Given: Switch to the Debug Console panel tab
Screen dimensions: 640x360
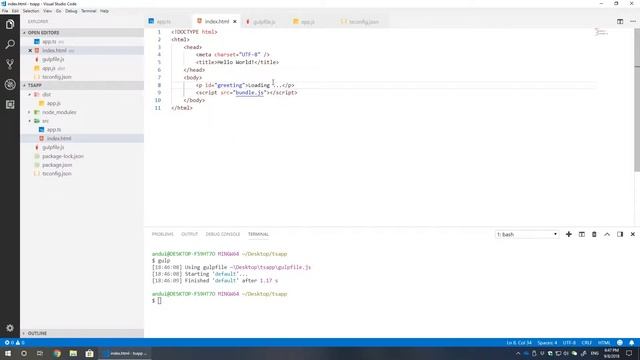Looking at the screenshot, I should [x=222, y=234].
